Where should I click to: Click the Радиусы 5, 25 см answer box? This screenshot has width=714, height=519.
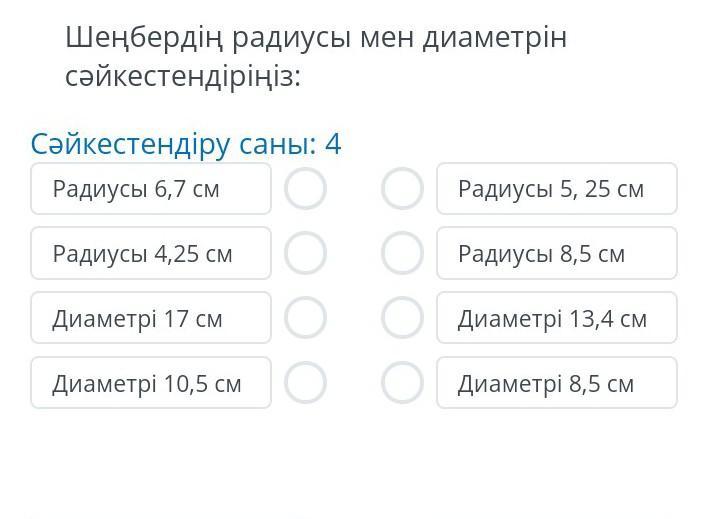(556, 188)
